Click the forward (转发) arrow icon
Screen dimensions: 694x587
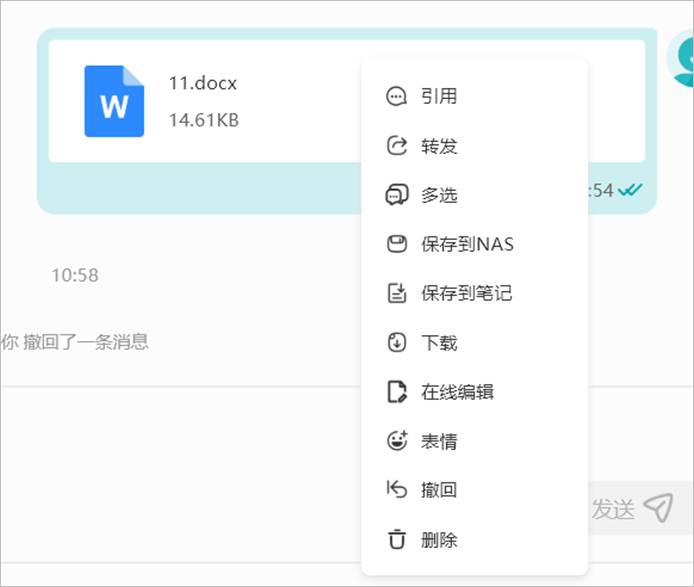[x=397, y=146]
